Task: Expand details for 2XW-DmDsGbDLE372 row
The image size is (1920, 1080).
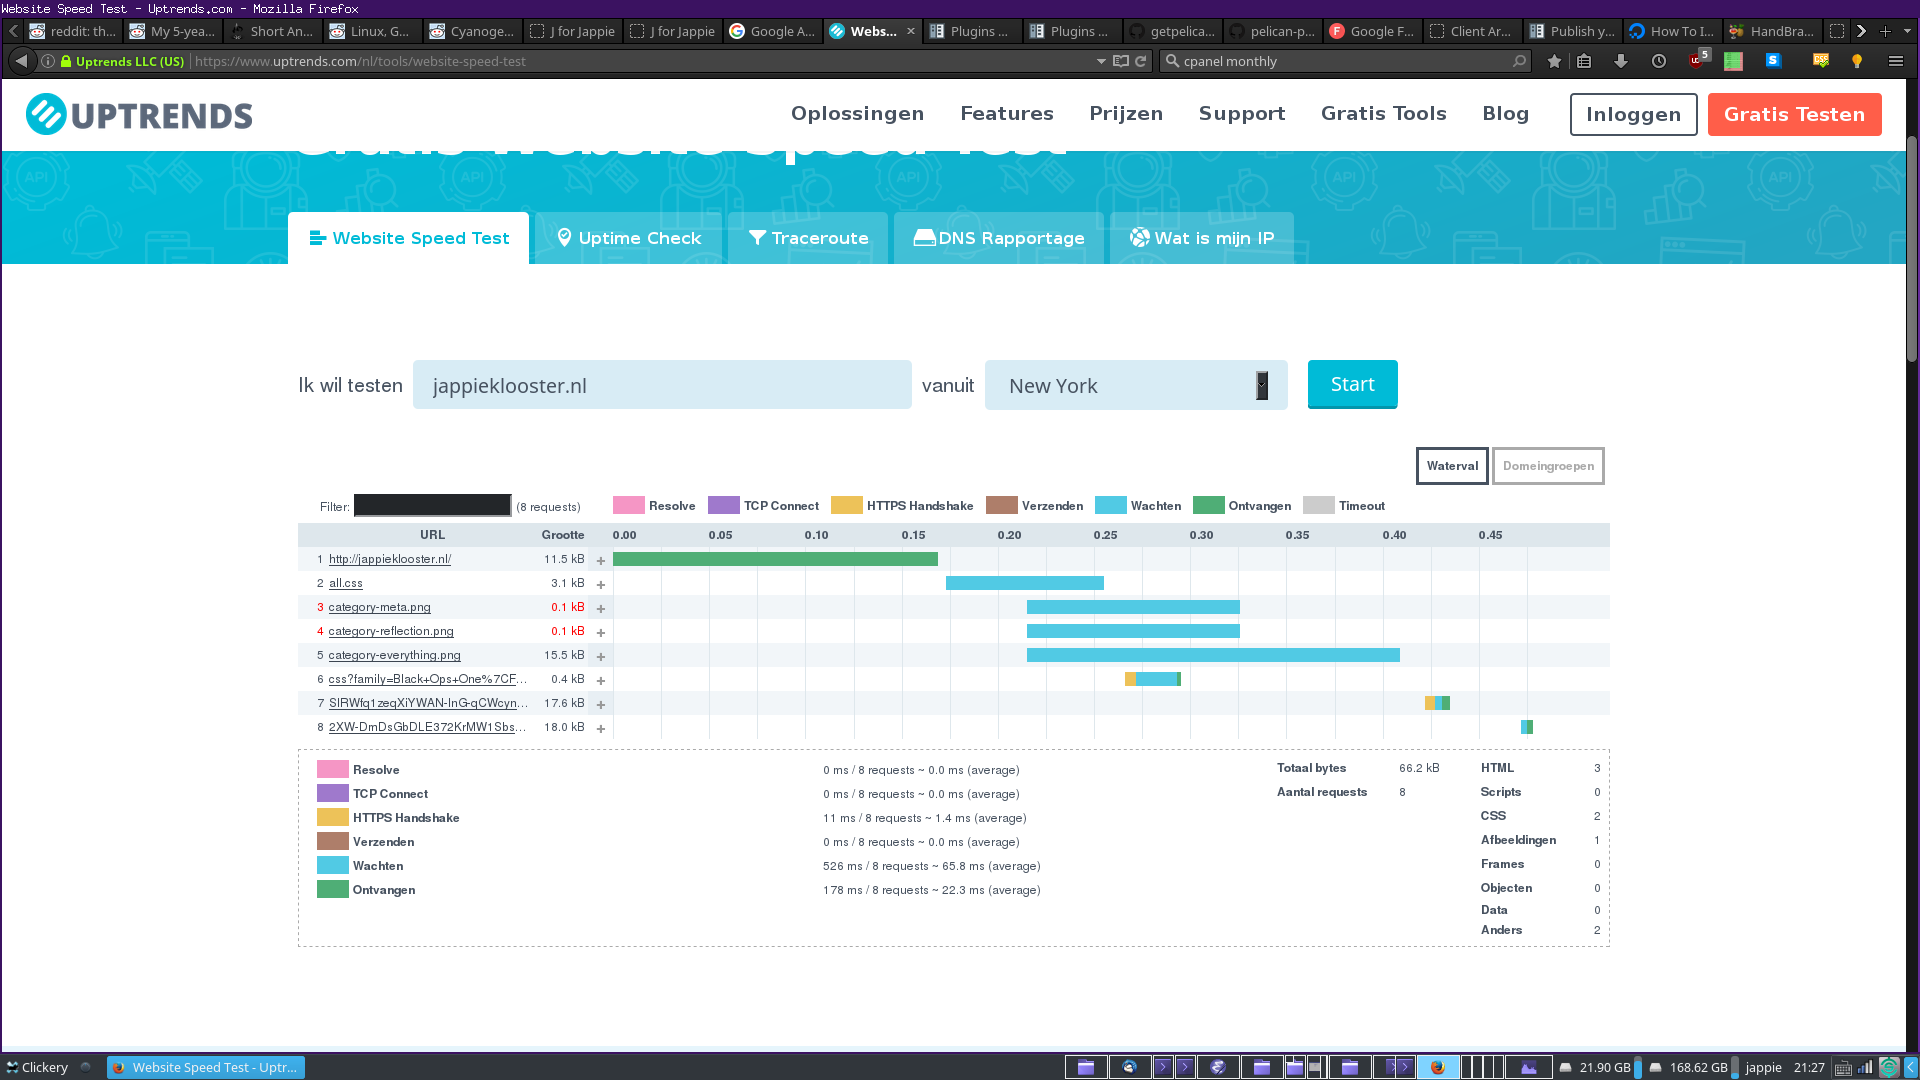Action: (x=601, y=729)
